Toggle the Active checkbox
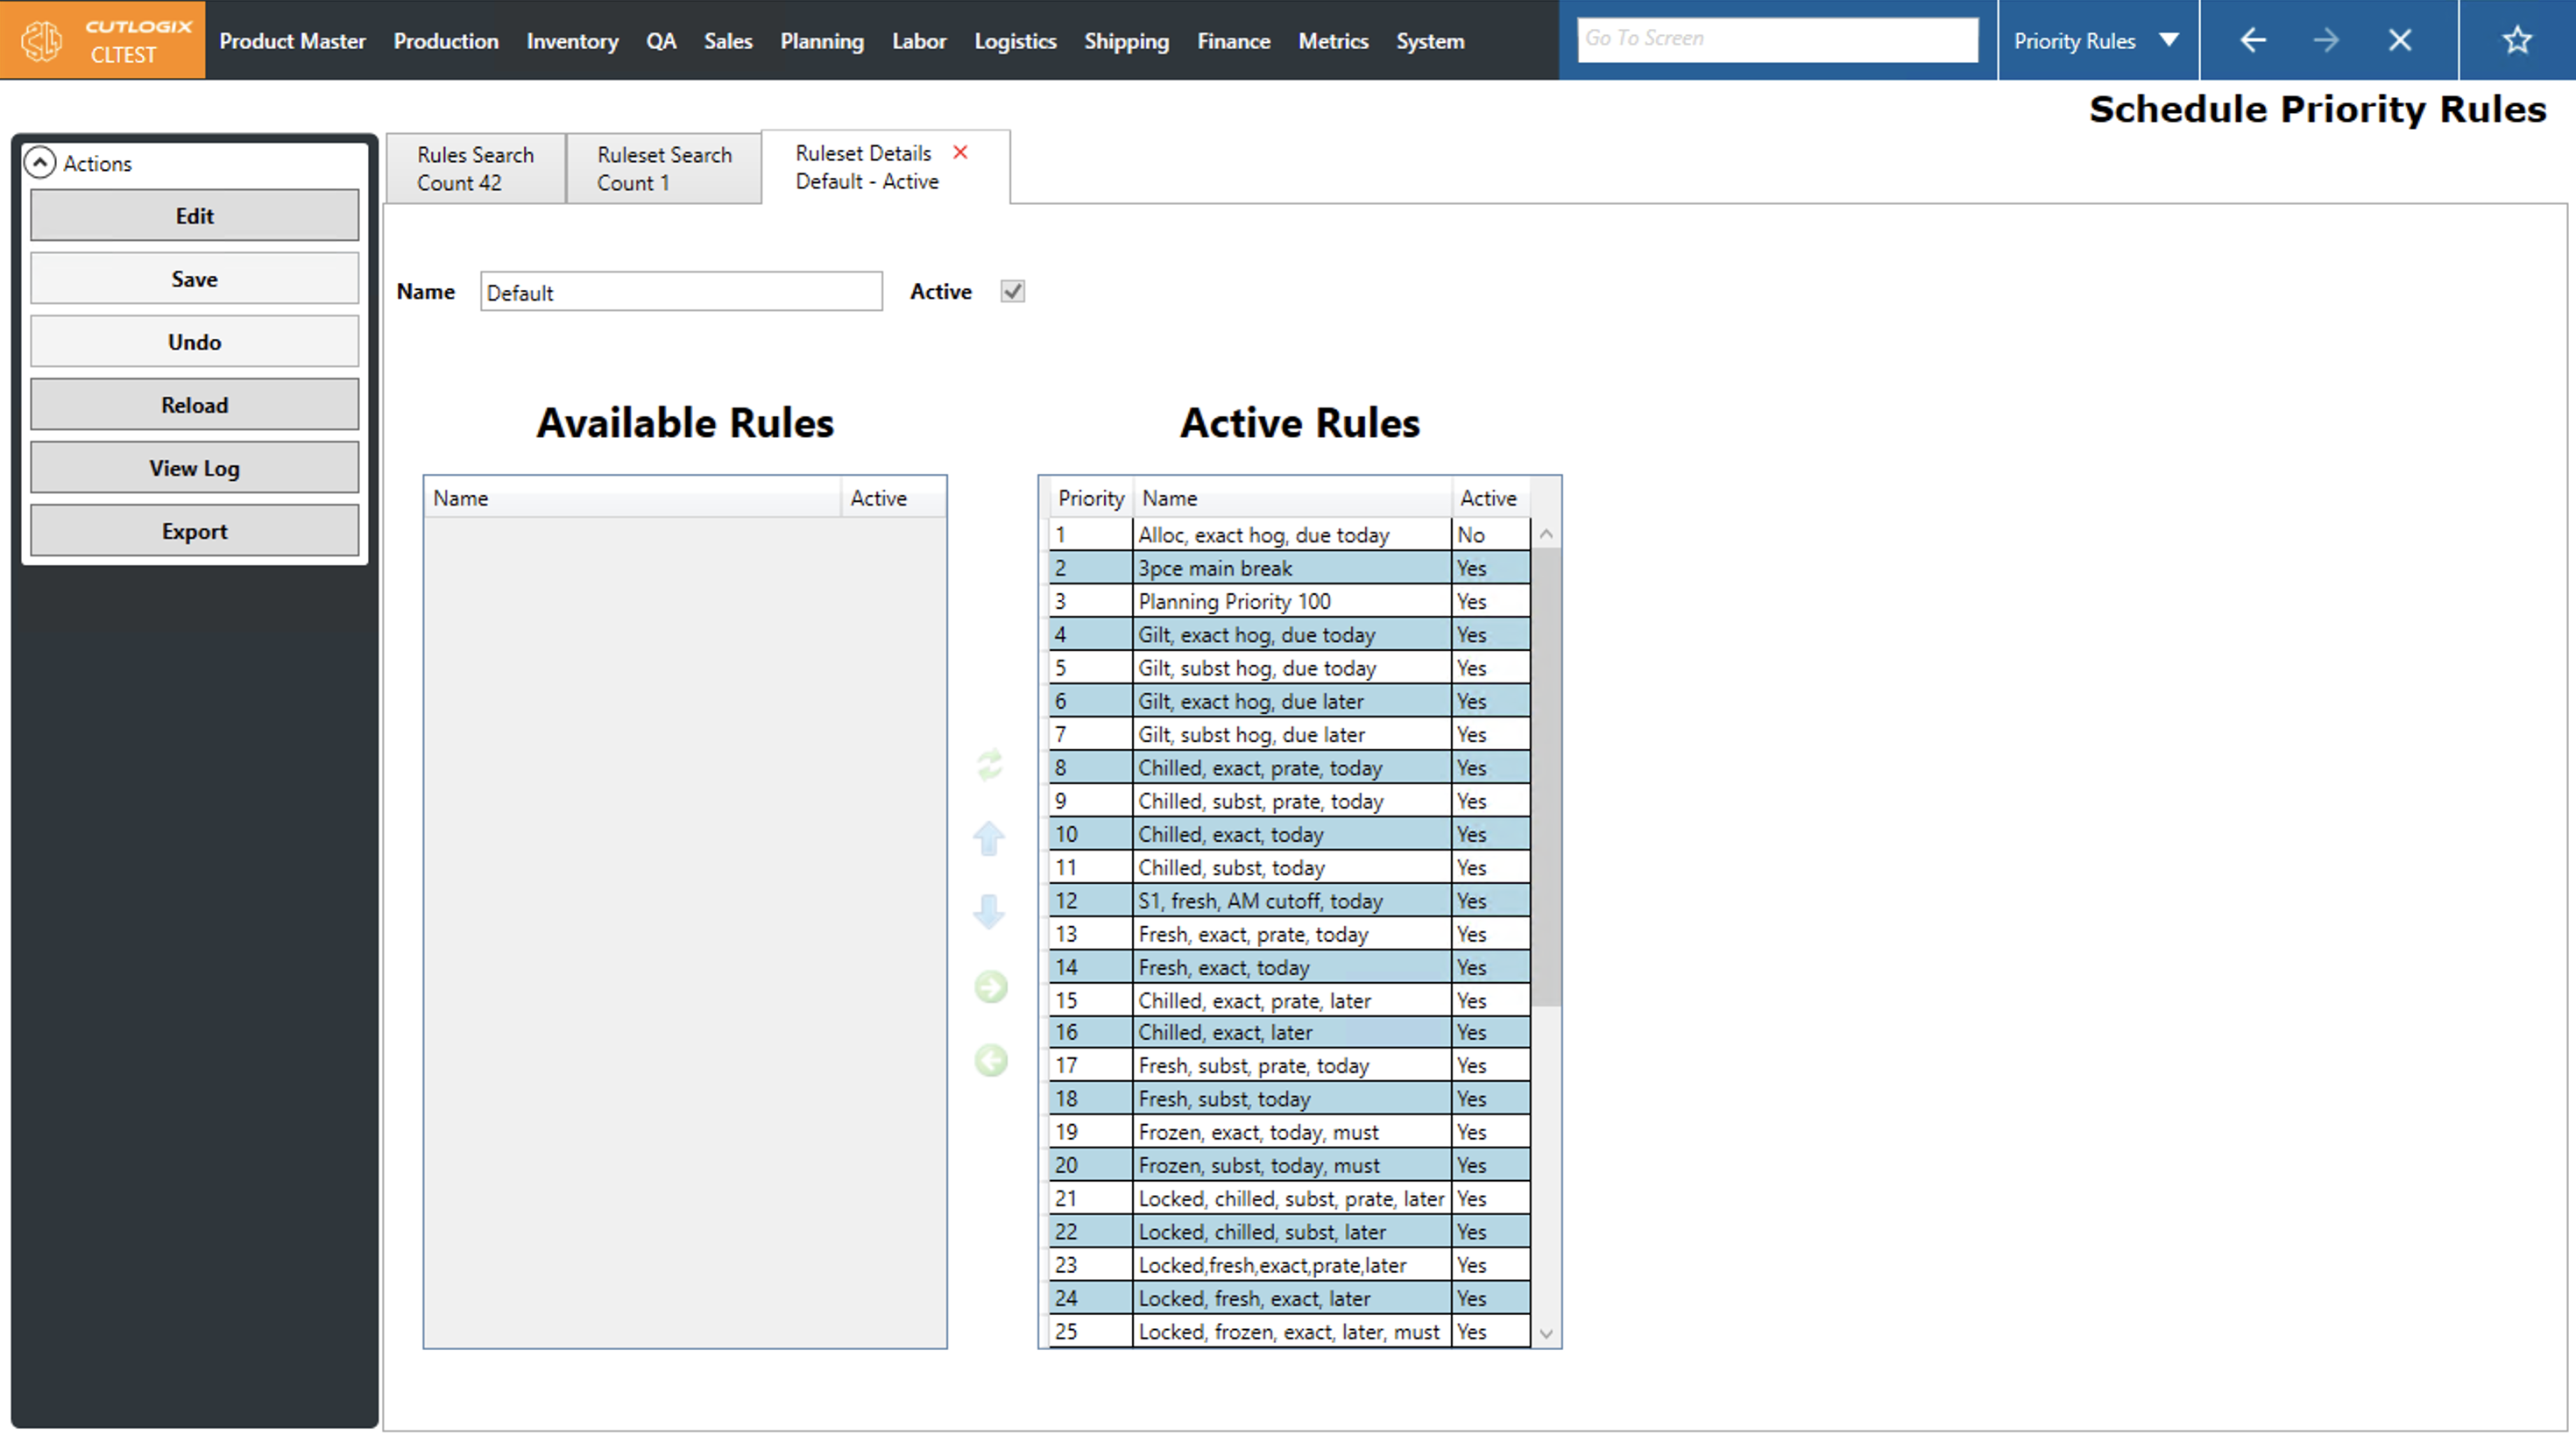Screen dimensions: 2576x1435 pos(1012,291)
